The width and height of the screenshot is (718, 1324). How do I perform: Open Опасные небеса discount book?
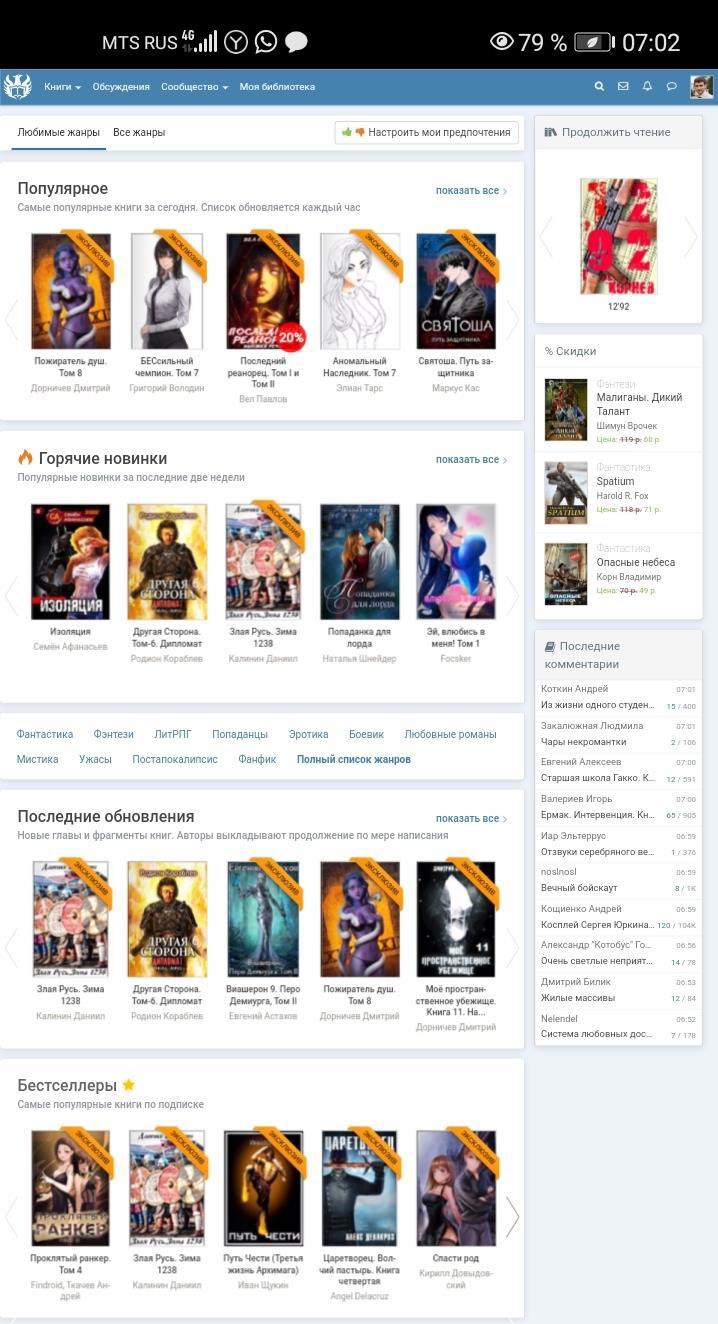tap(635, 562)
